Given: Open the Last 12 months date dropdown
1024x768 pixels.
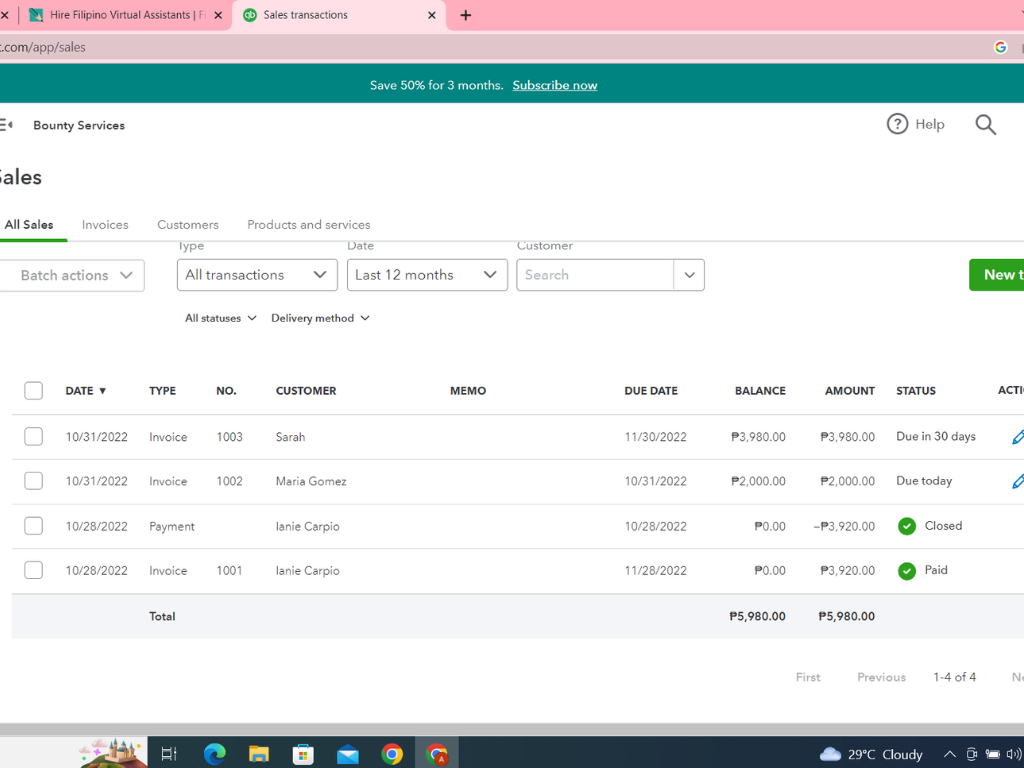Looking at the screenshot, I should tap(427, 275).
